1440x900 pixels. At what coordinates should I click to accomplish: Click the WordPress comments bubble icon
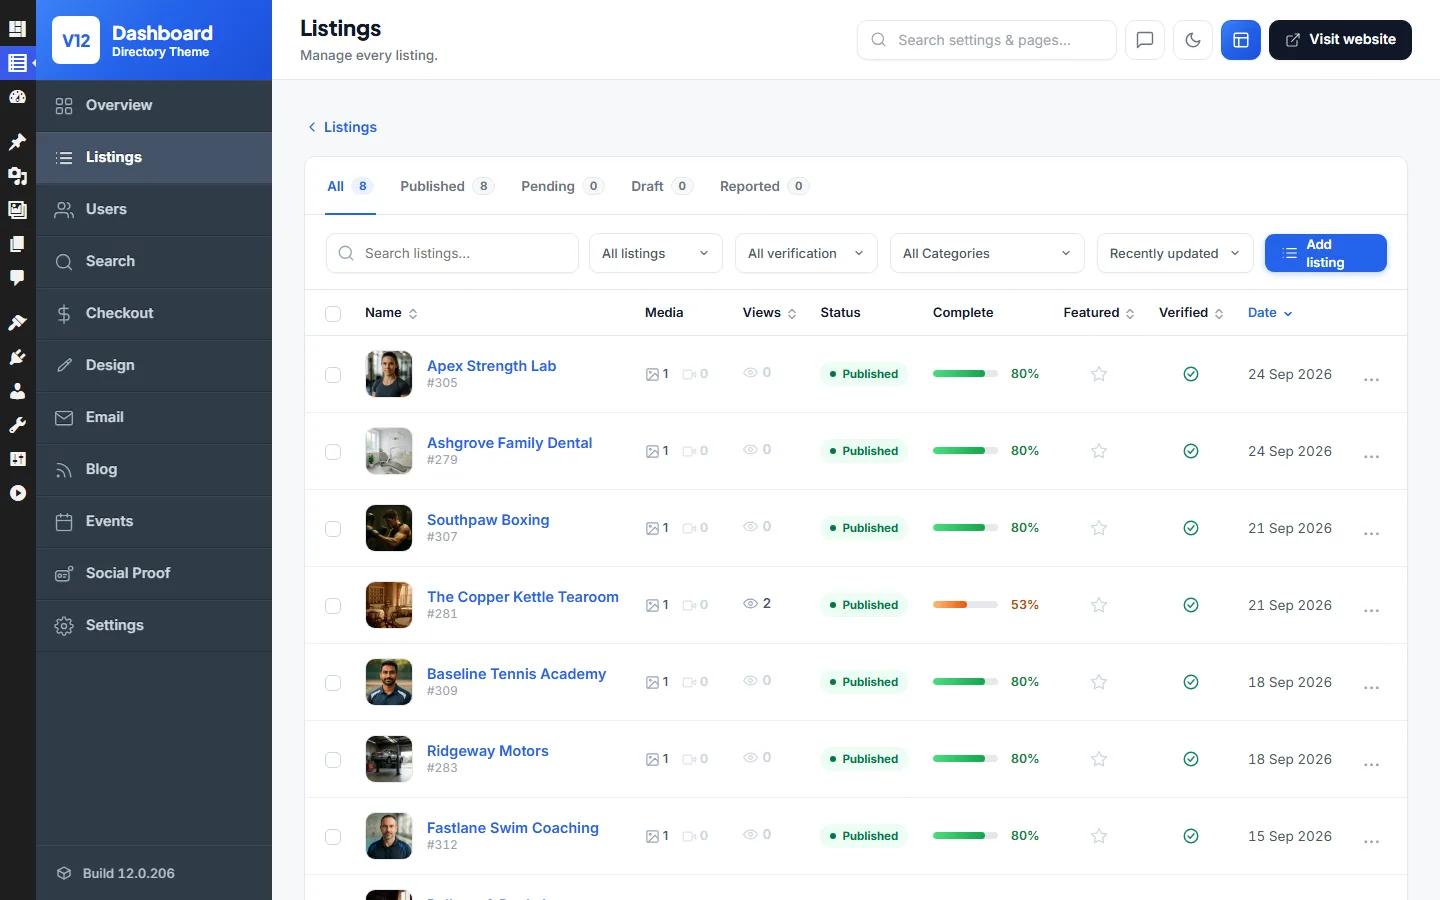(x=17, y=277)
